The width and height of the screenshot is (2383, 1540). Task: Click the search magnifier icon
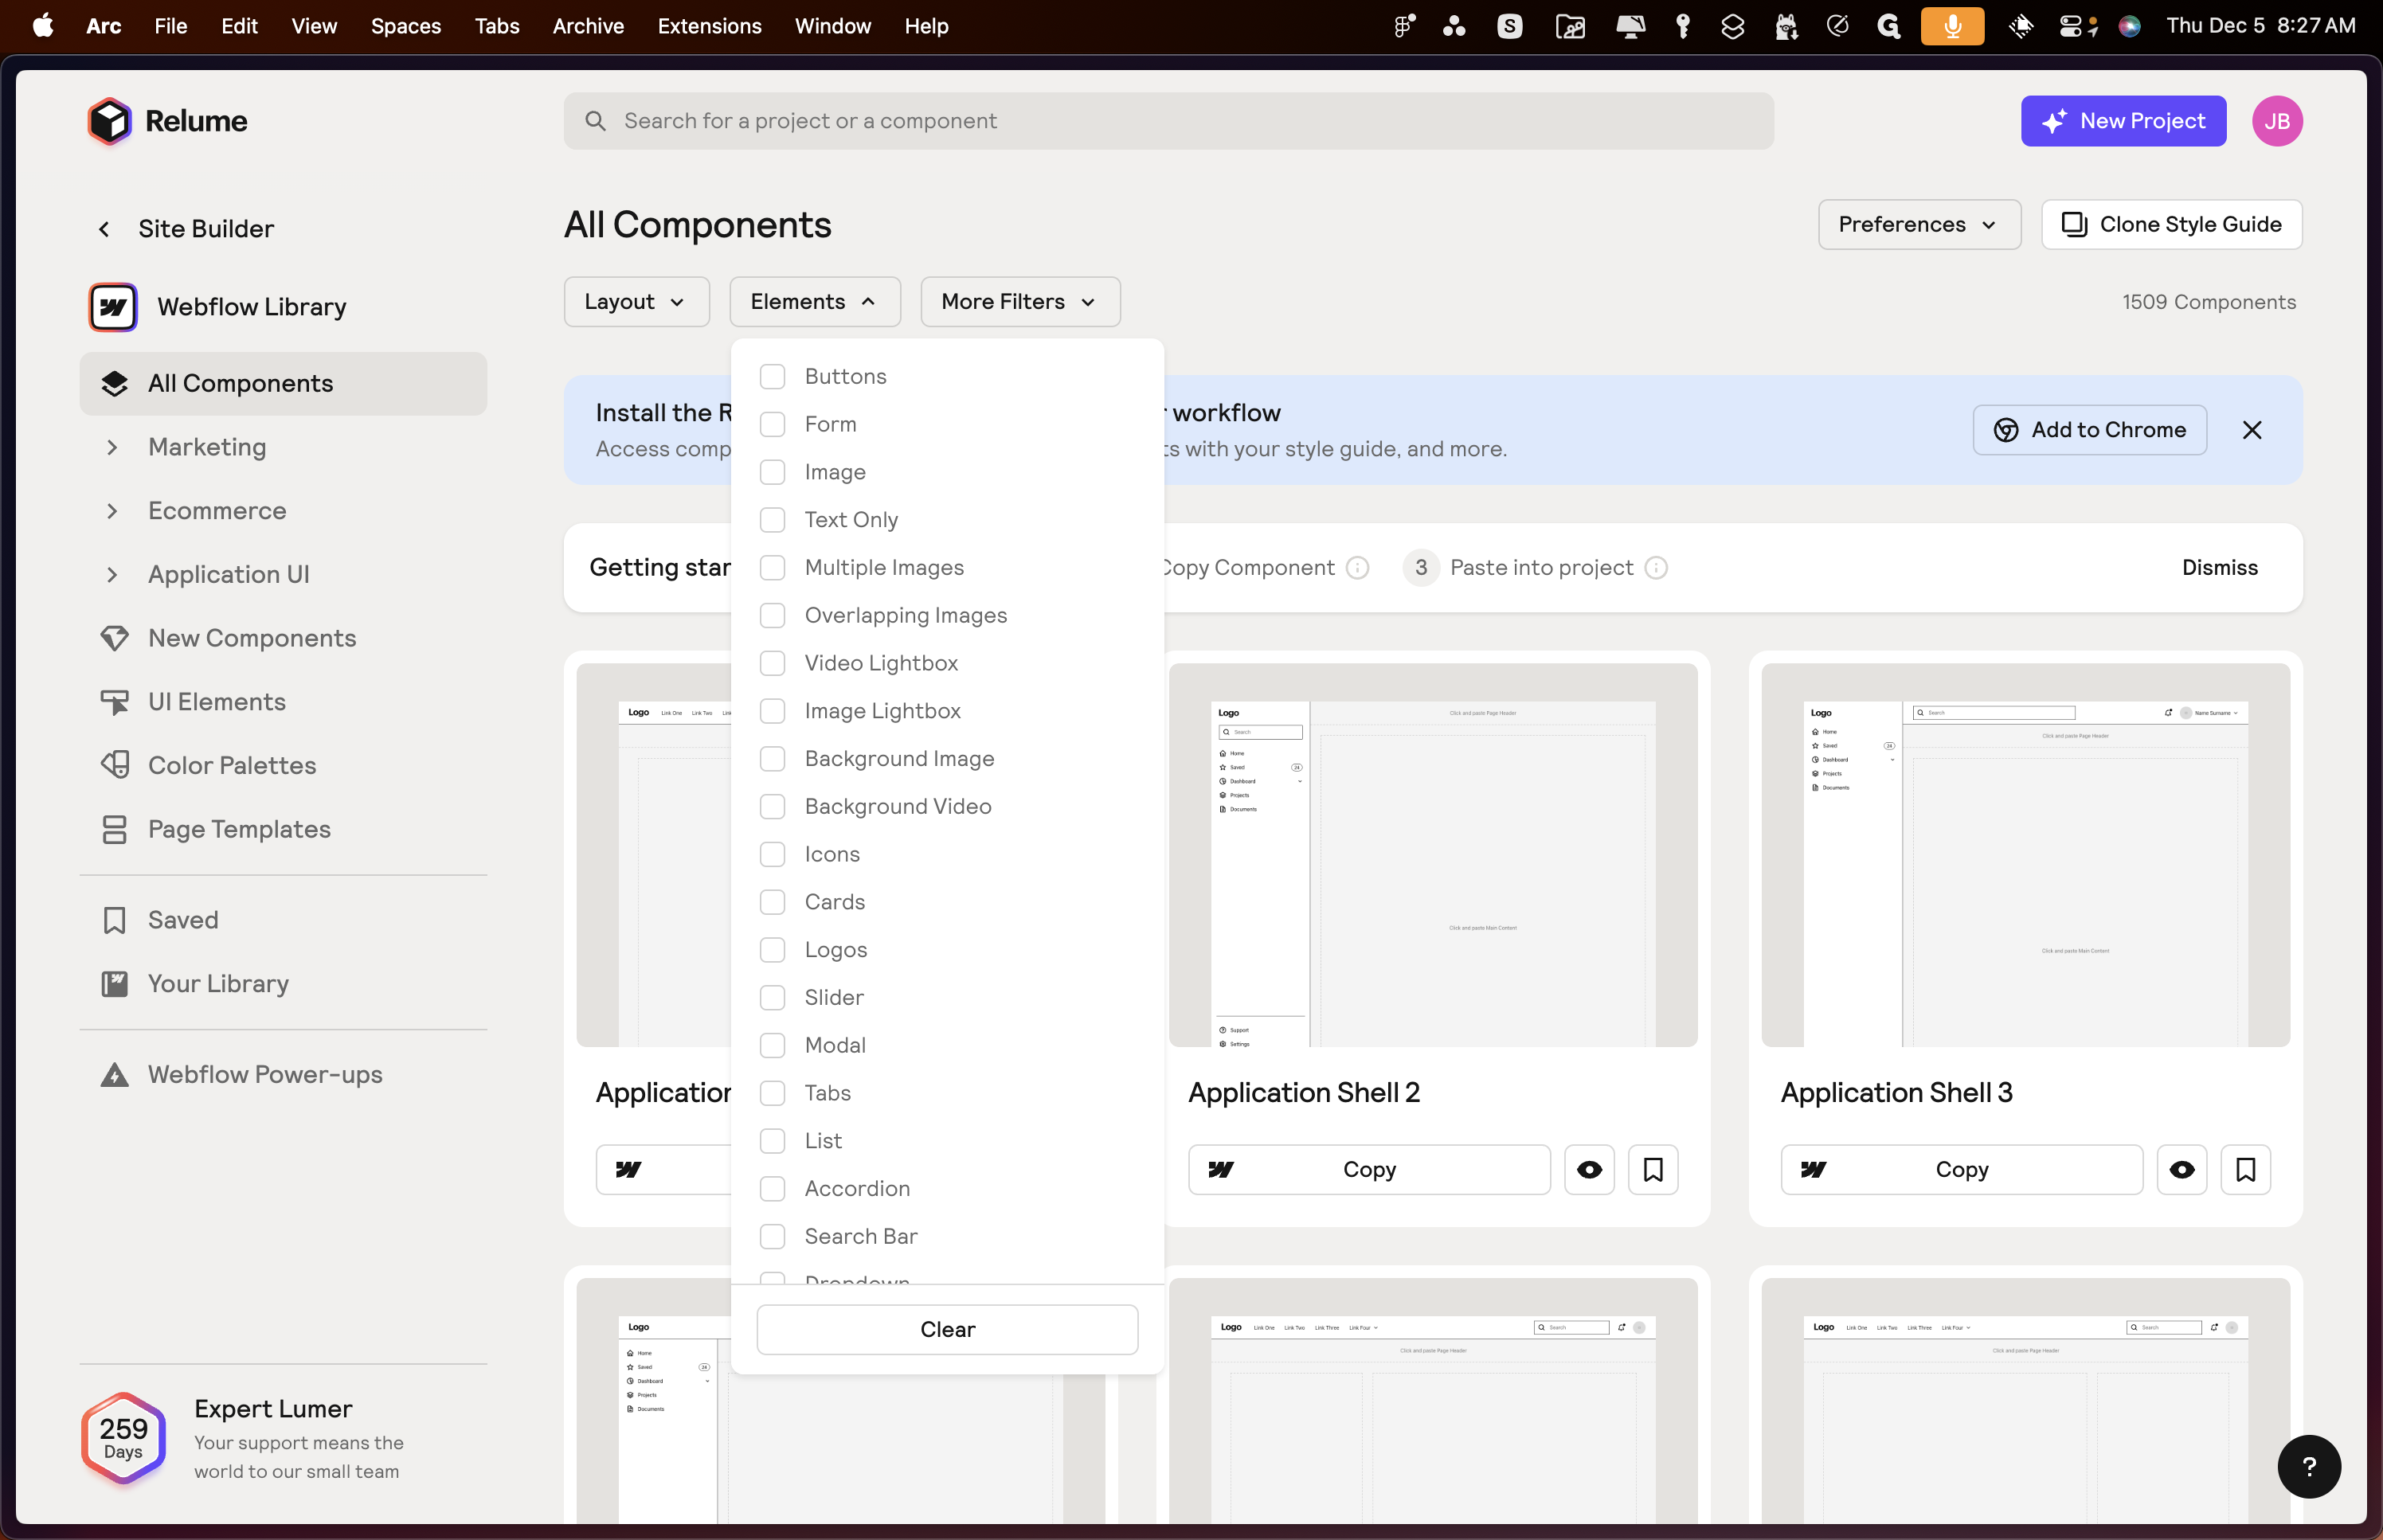pyautogui.click(x=595, y=121)
